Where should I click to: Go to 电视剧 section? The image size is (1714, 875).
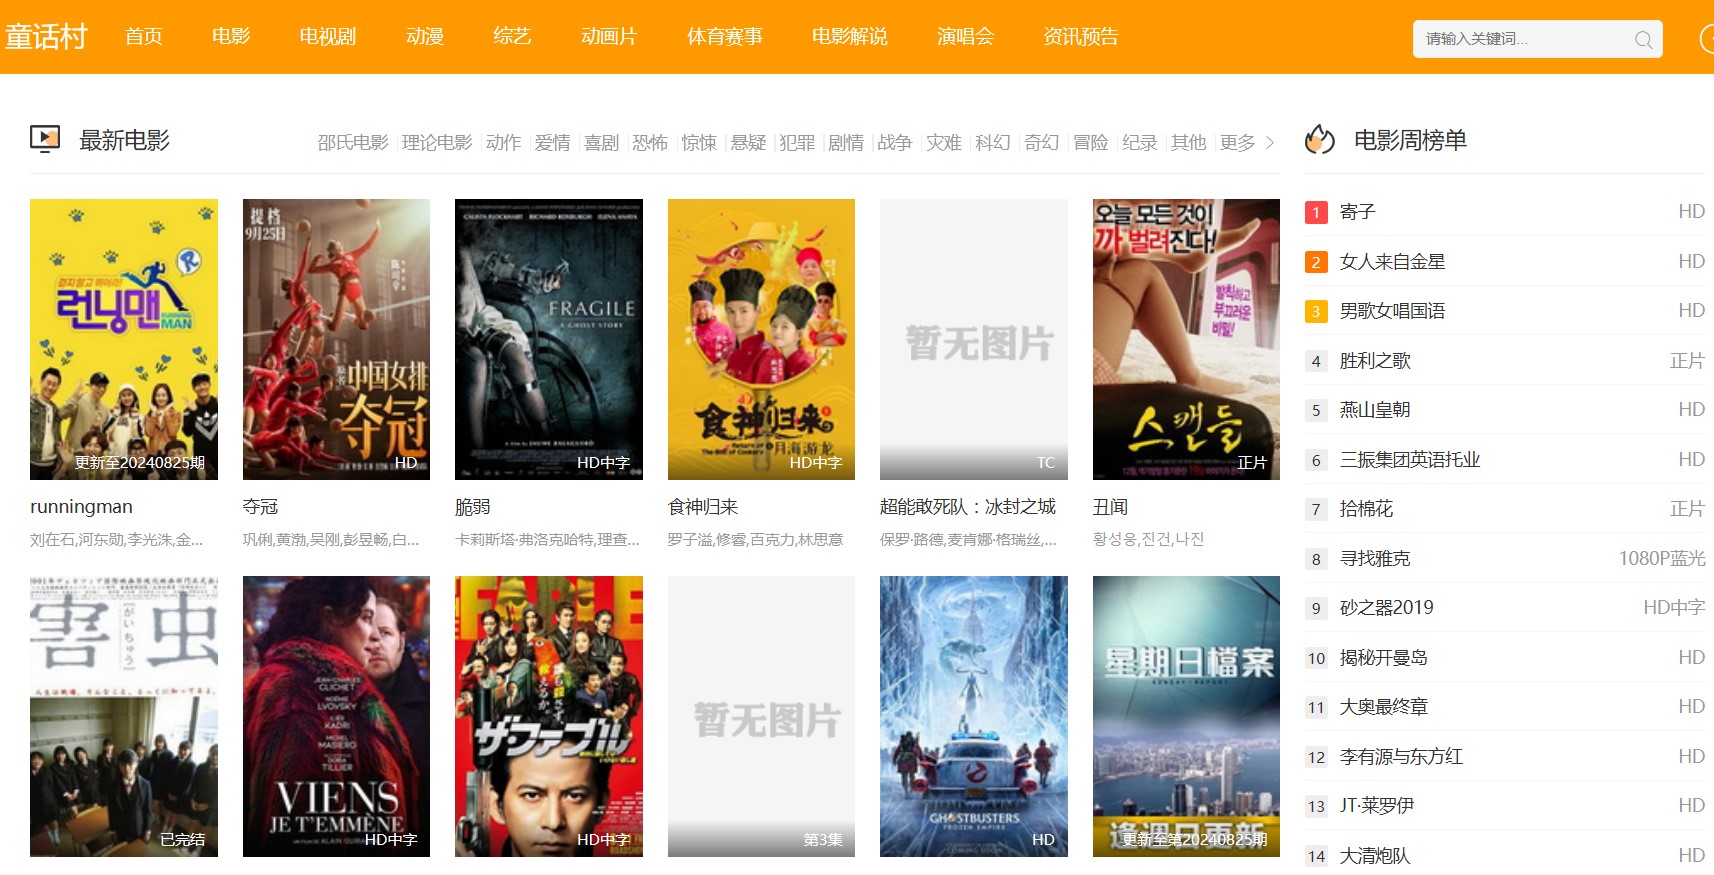pos(328,37)
